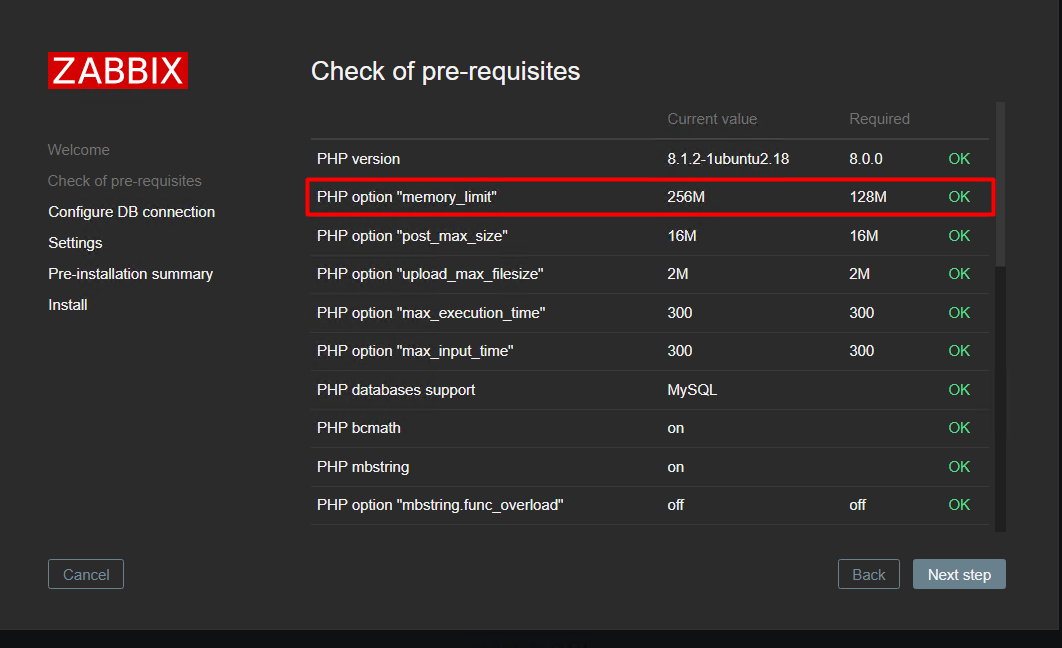Viewport: 1062px width, 648px height.
Task: Click the Back button
Action: point(868,574)
